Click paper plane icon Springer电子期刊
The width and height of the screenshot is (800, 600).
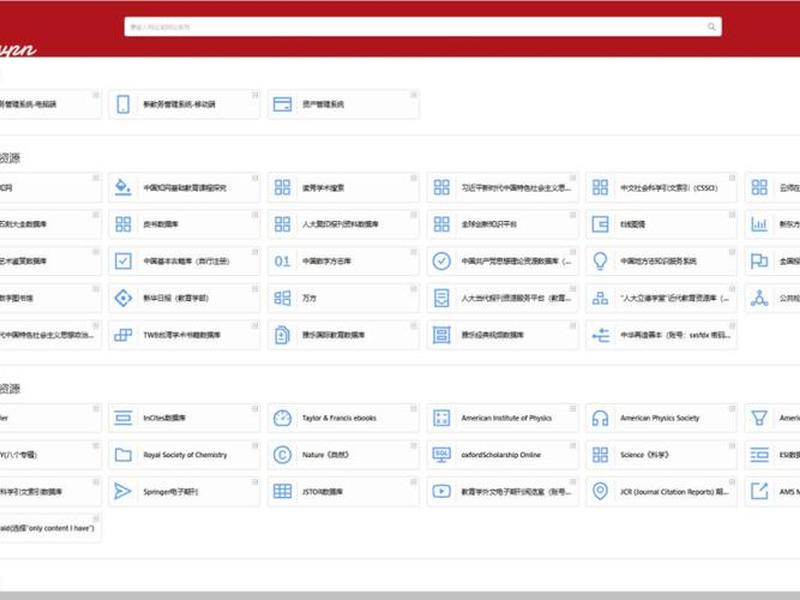123,491
